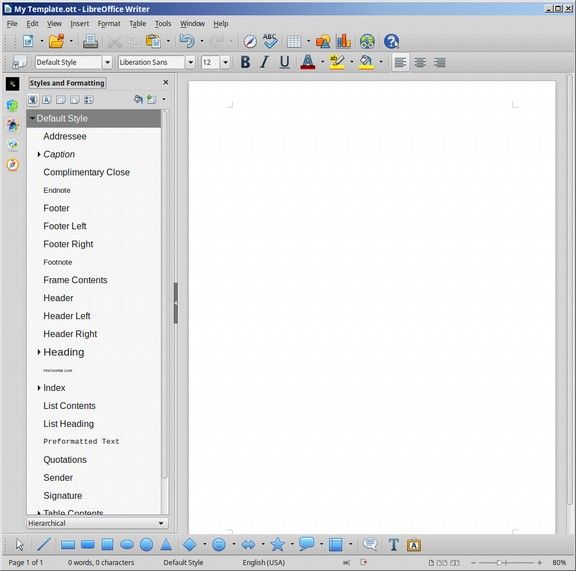
Task: Click the Insert Chart icon
Action: (343, 41)
